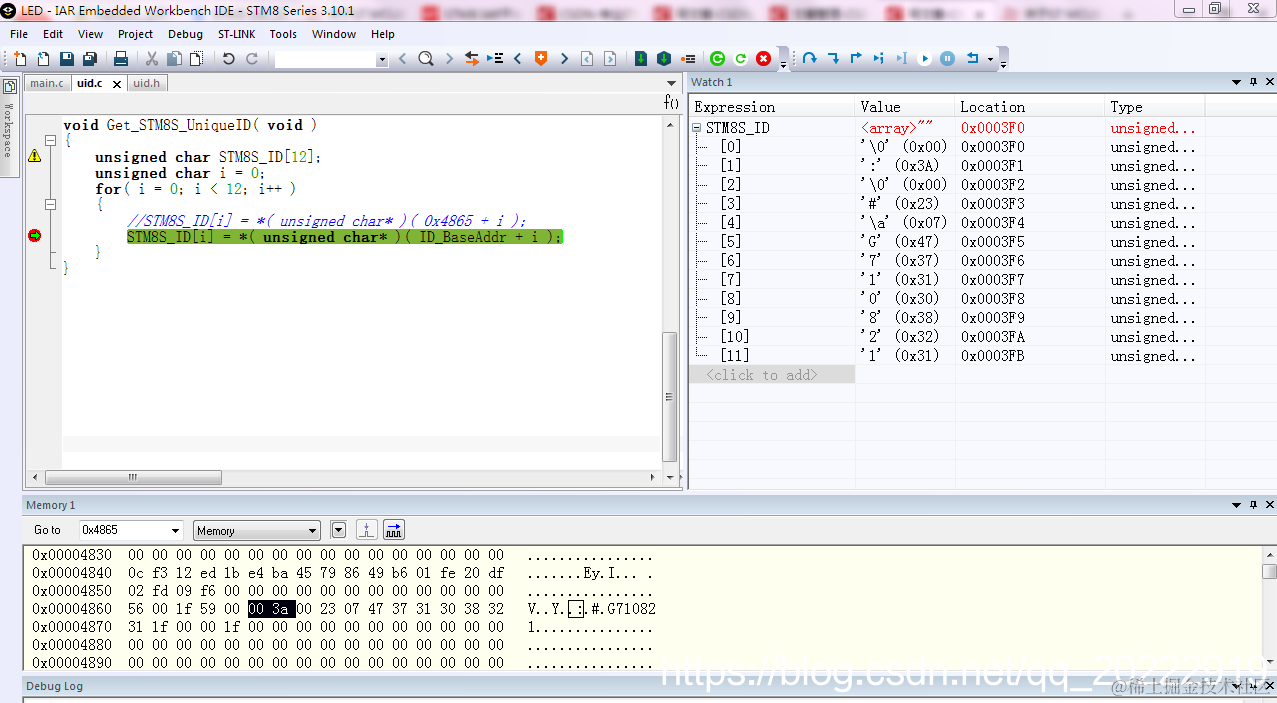
Task: Click the Open file toolbar icon
Action: coord(43,59)
